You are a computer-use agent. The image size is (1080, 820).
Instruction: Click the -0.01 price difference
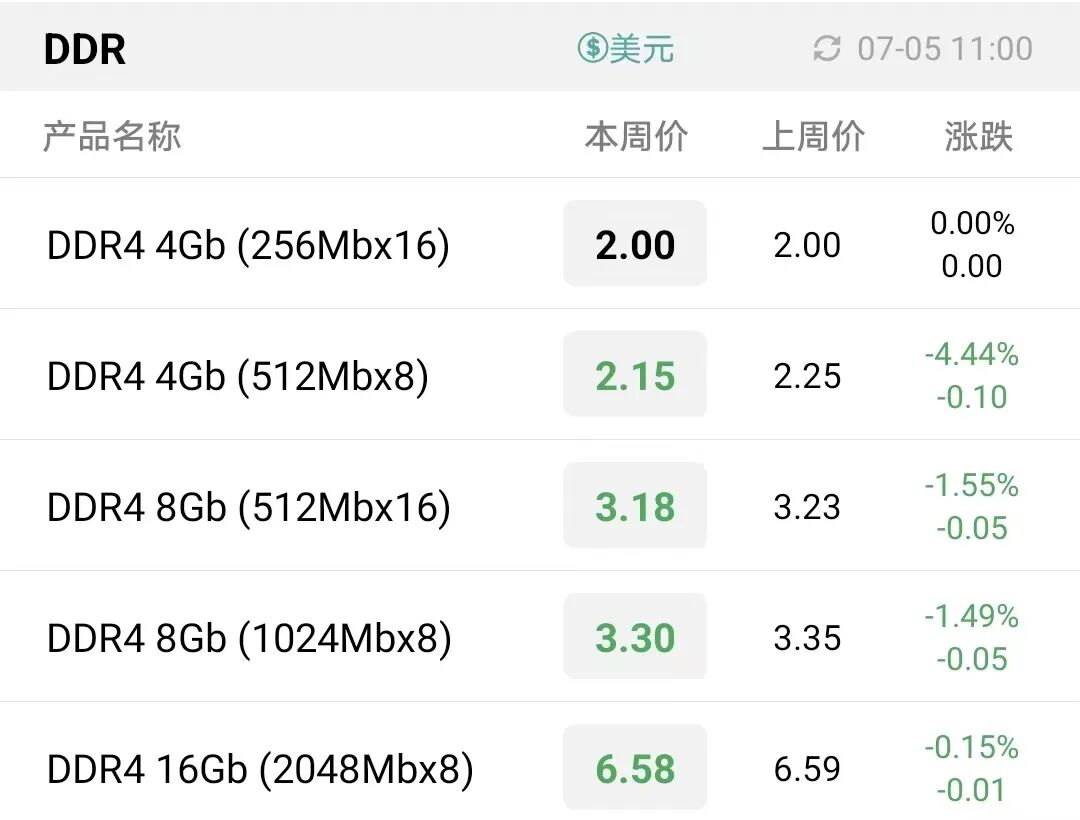(x=972, y=790)
